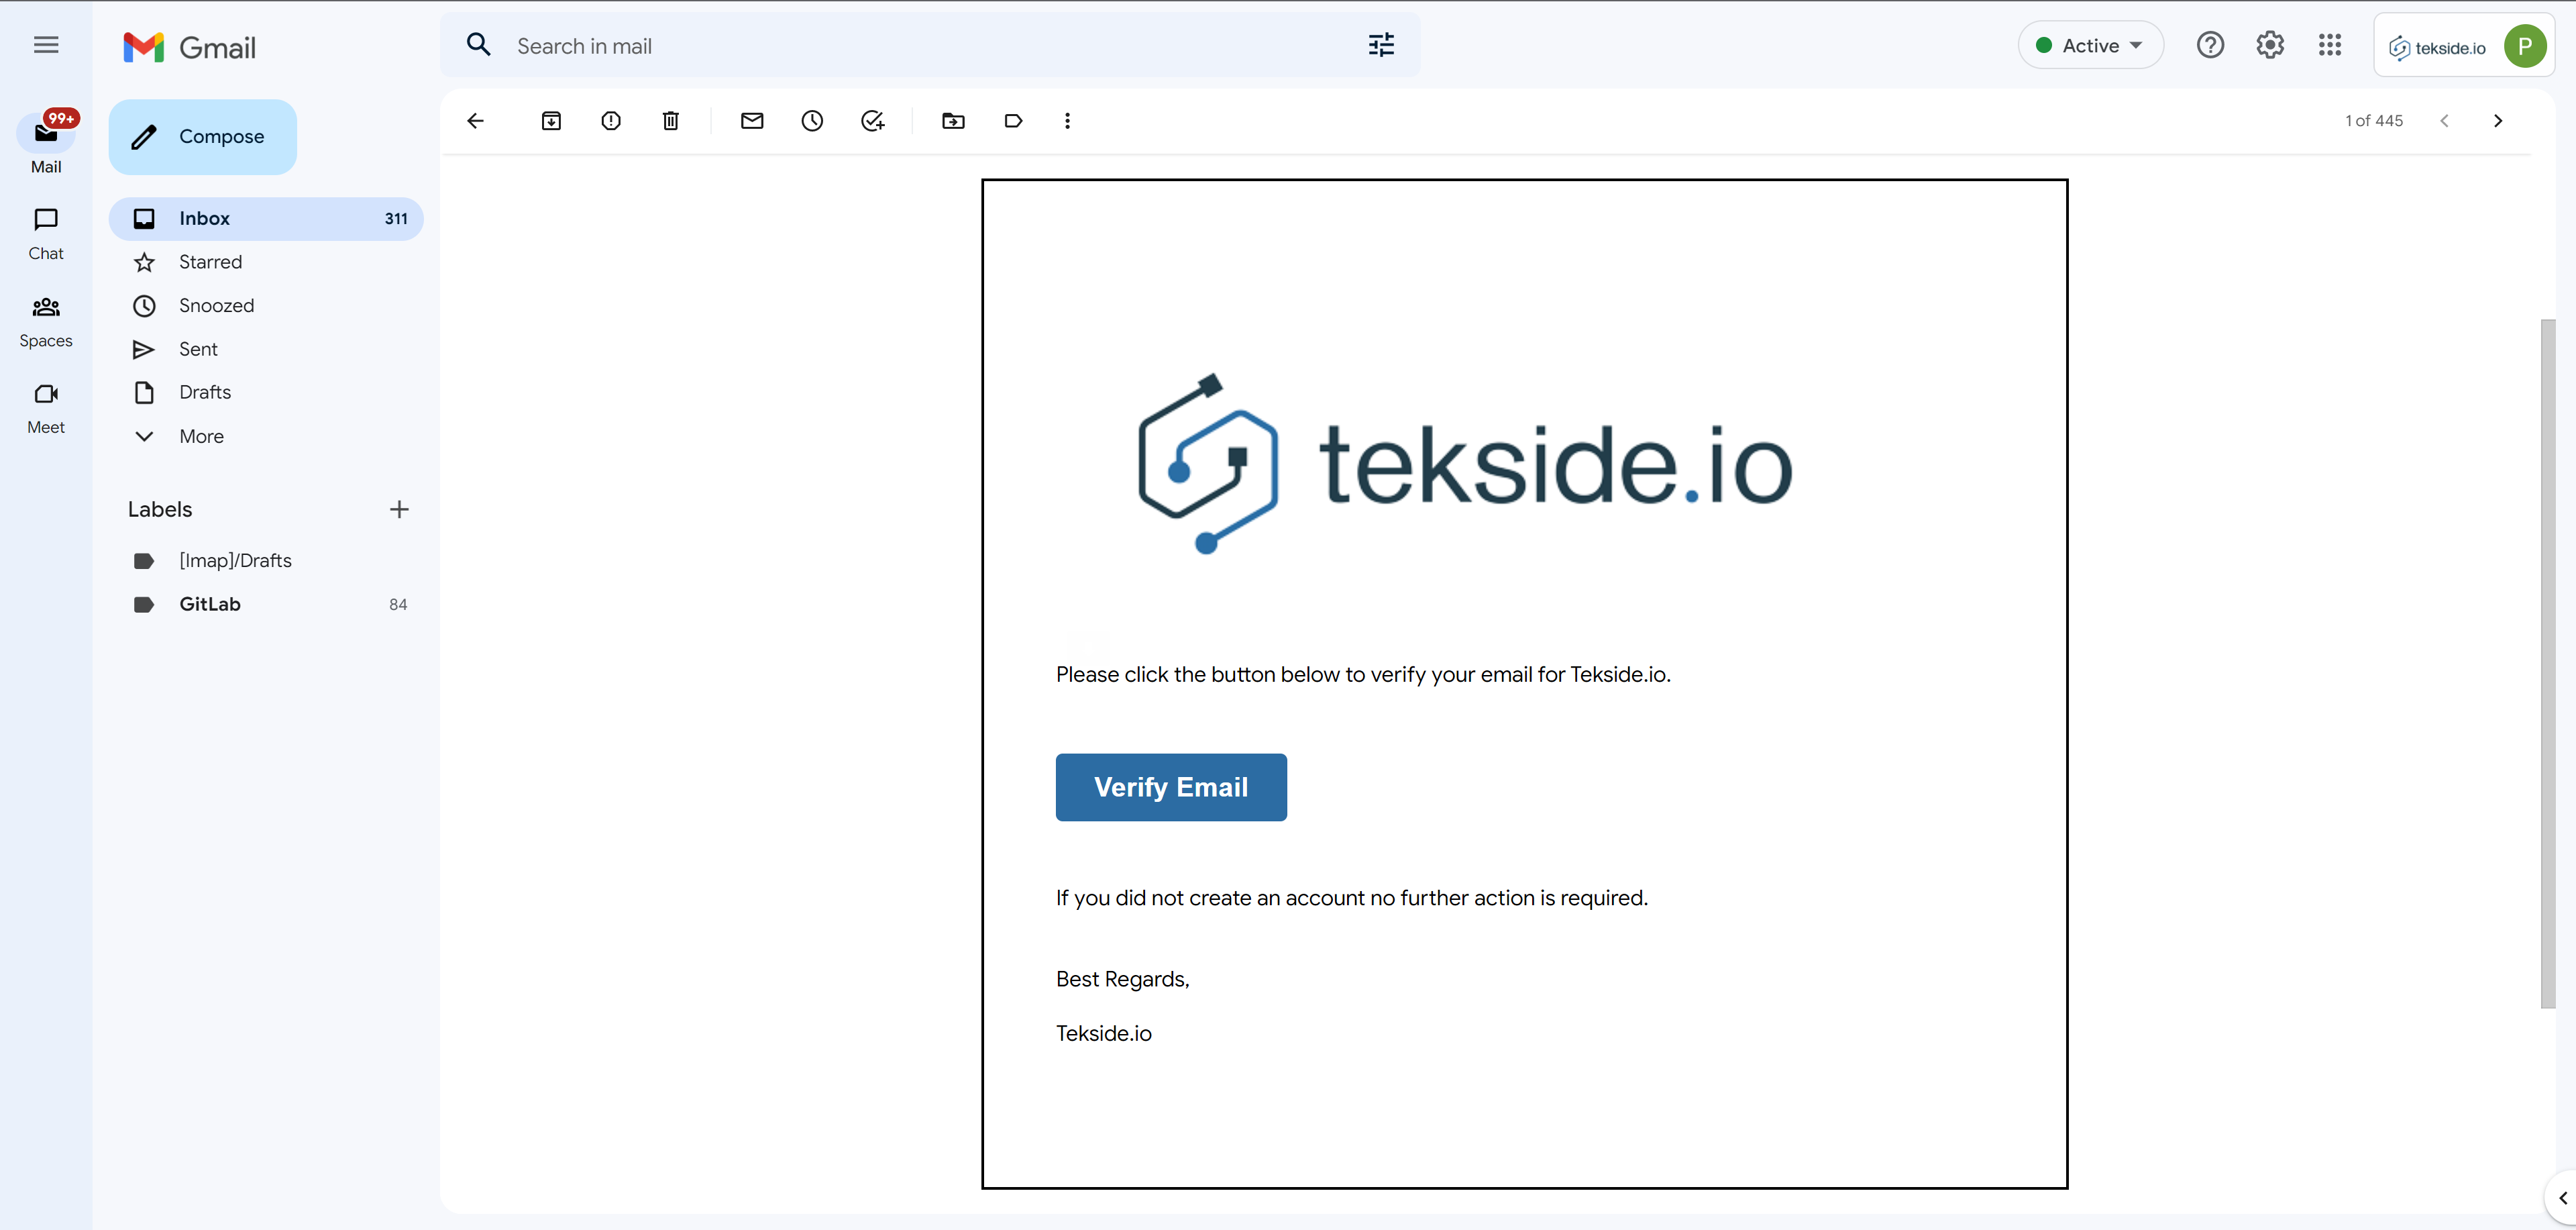Image resolution: width=2576 pixels, height=1230 pixels.
Task: Open the three-dot more options menu
Action: coord(1067,121)
